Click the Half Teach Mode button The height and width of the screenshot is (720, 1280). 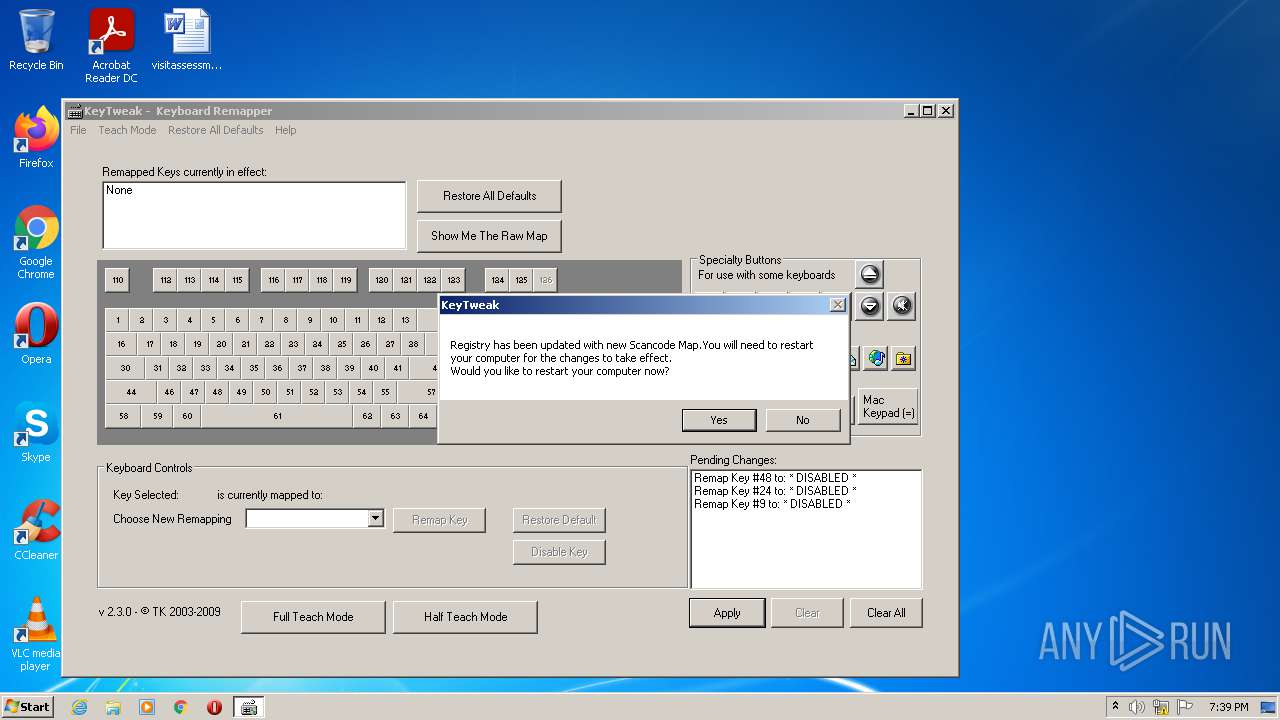pyautogui.click(x=465, y=617)
